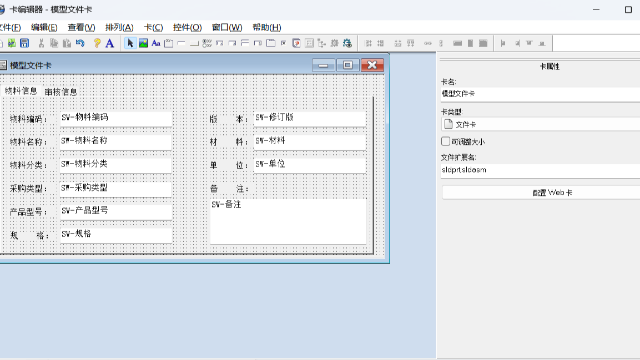Image resolution: width=640 pixels, height=360 pixels.
Task: Click the tree structure toolbar icon
Action: pyautogui.click(x=322, y=43)
